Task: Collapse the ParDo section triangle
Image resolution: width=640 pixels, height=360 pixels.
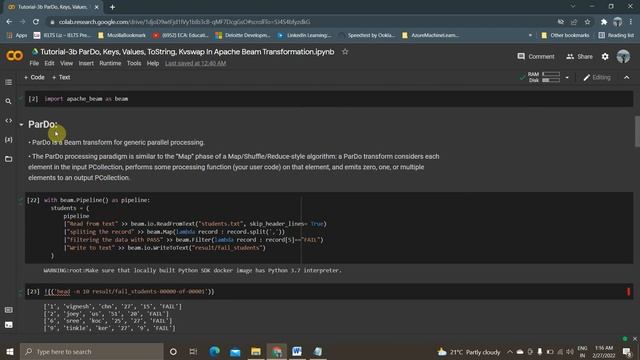Action: point(21,124)
